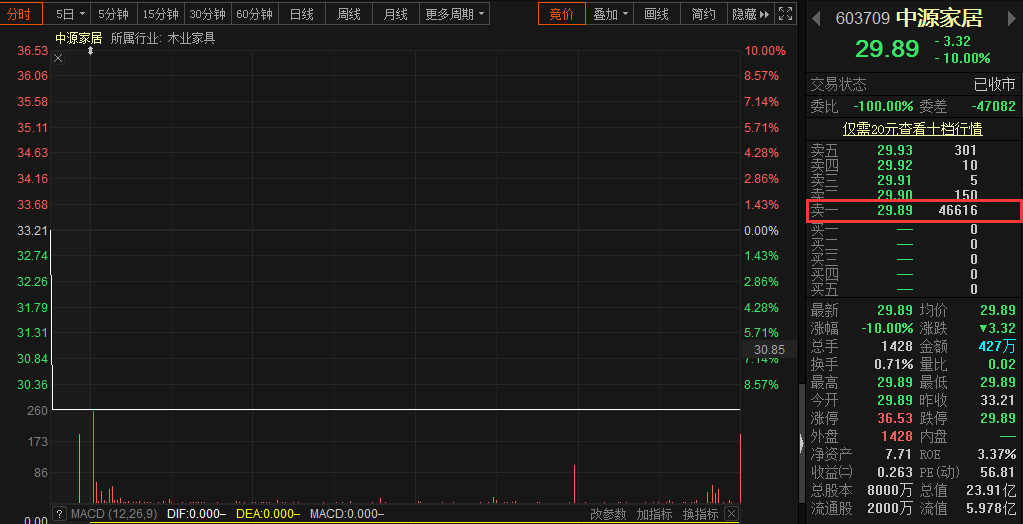Click 卖三 price 29.91
Viewport: 1023px width, 524px height.
[x=894, y=181]
